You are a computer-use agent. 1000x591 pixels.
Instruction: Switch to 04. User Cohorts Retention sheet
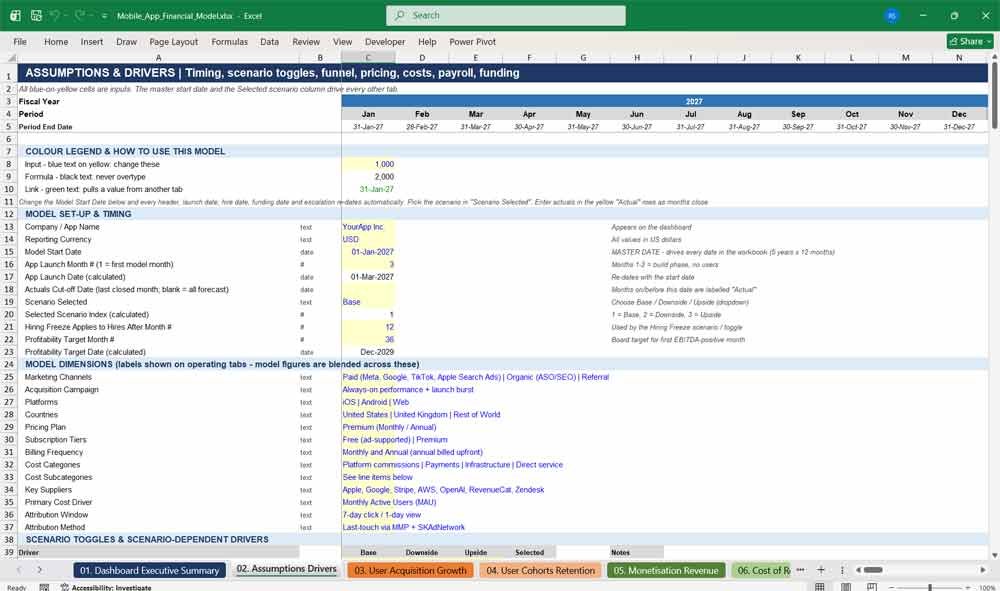click(x=540, y=570)
